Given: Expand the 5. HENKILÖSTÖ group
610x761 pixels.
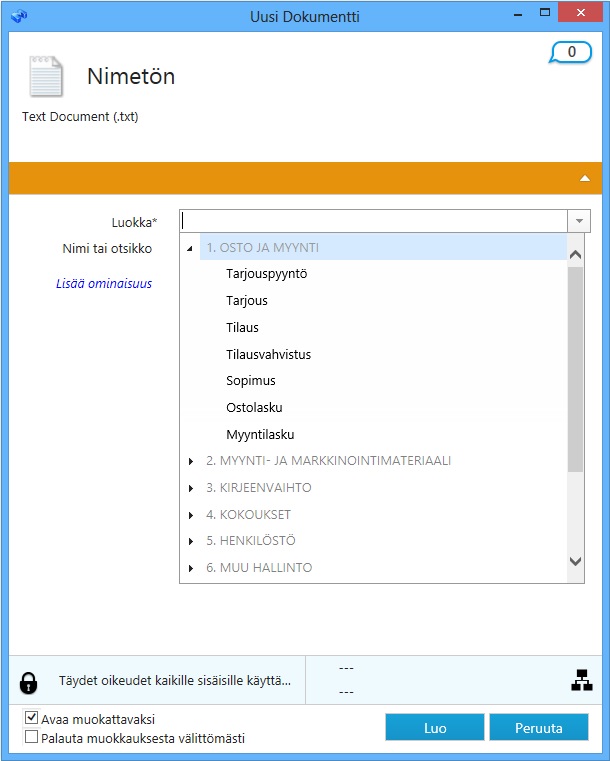Looking at the screenshot, I should tap(191, 541).
